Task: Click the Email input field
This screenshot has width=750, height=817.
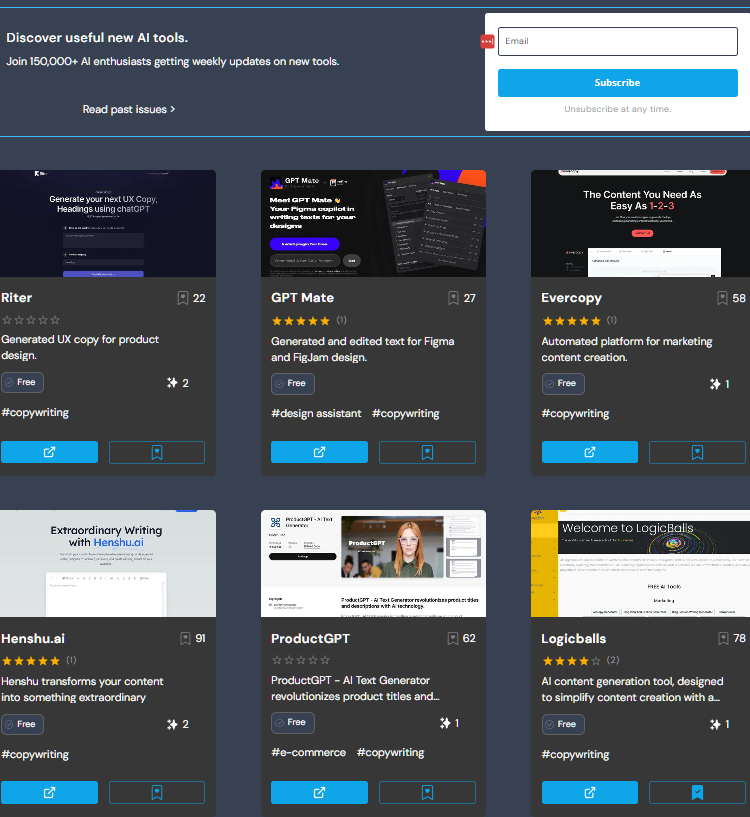Action: [x=618, y=41]
